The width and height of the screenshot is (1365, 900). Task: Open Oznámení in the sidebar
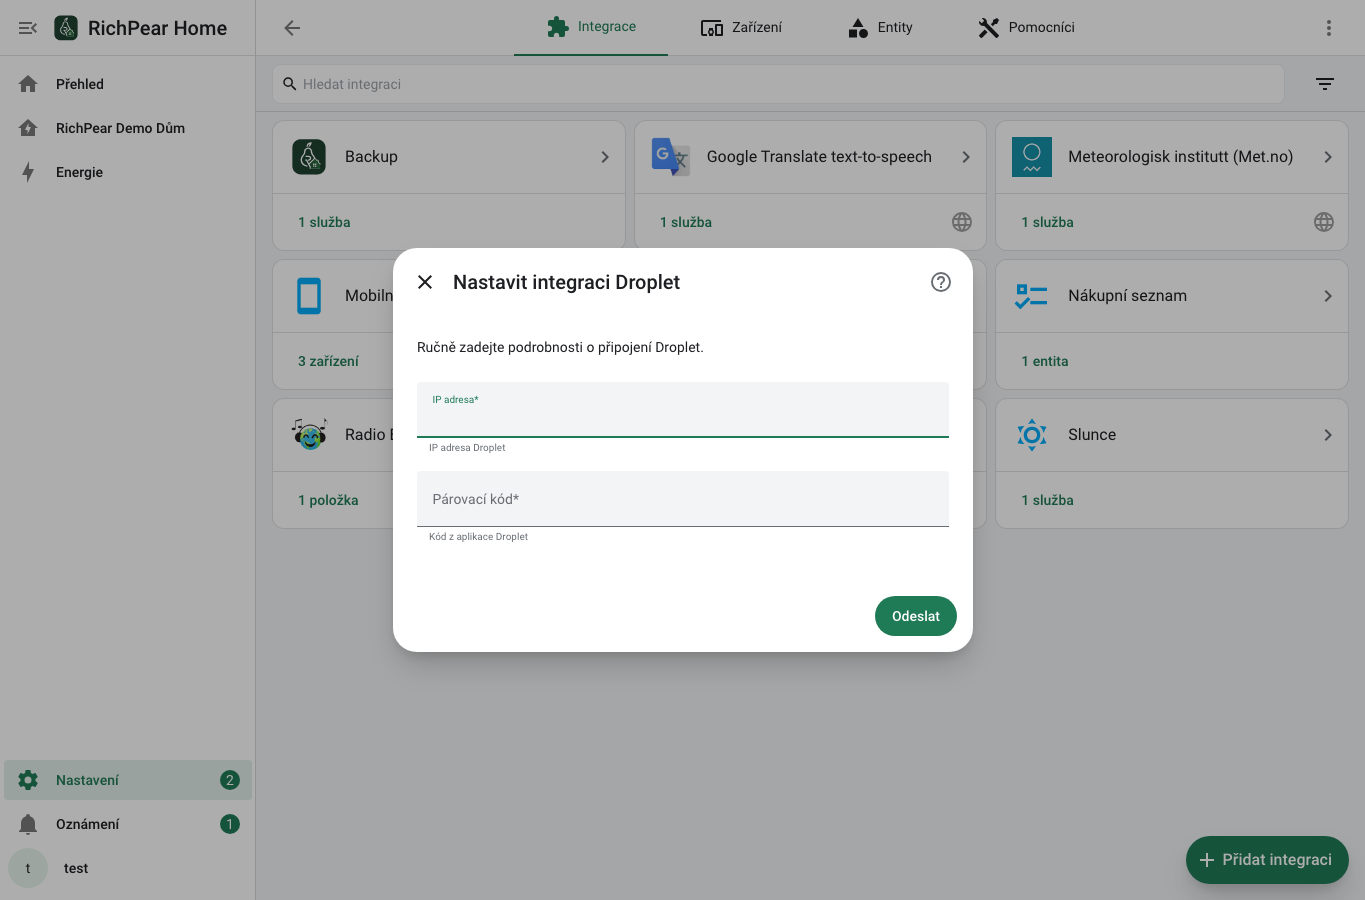(x=128, y=824)
